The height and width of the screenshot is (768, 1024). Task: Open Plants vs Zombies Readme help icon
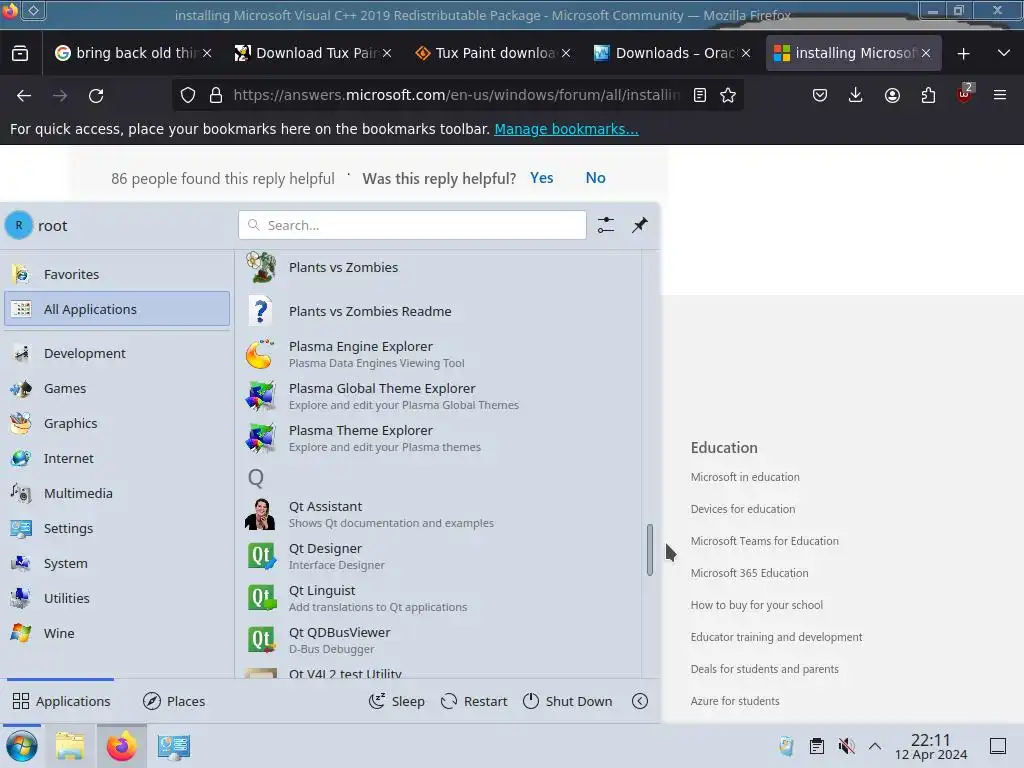pos(261,312)
